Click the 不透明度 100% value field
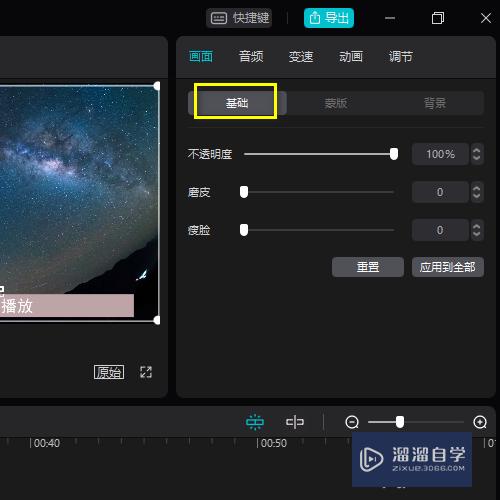The image size is (500, 500). (440, 154)
